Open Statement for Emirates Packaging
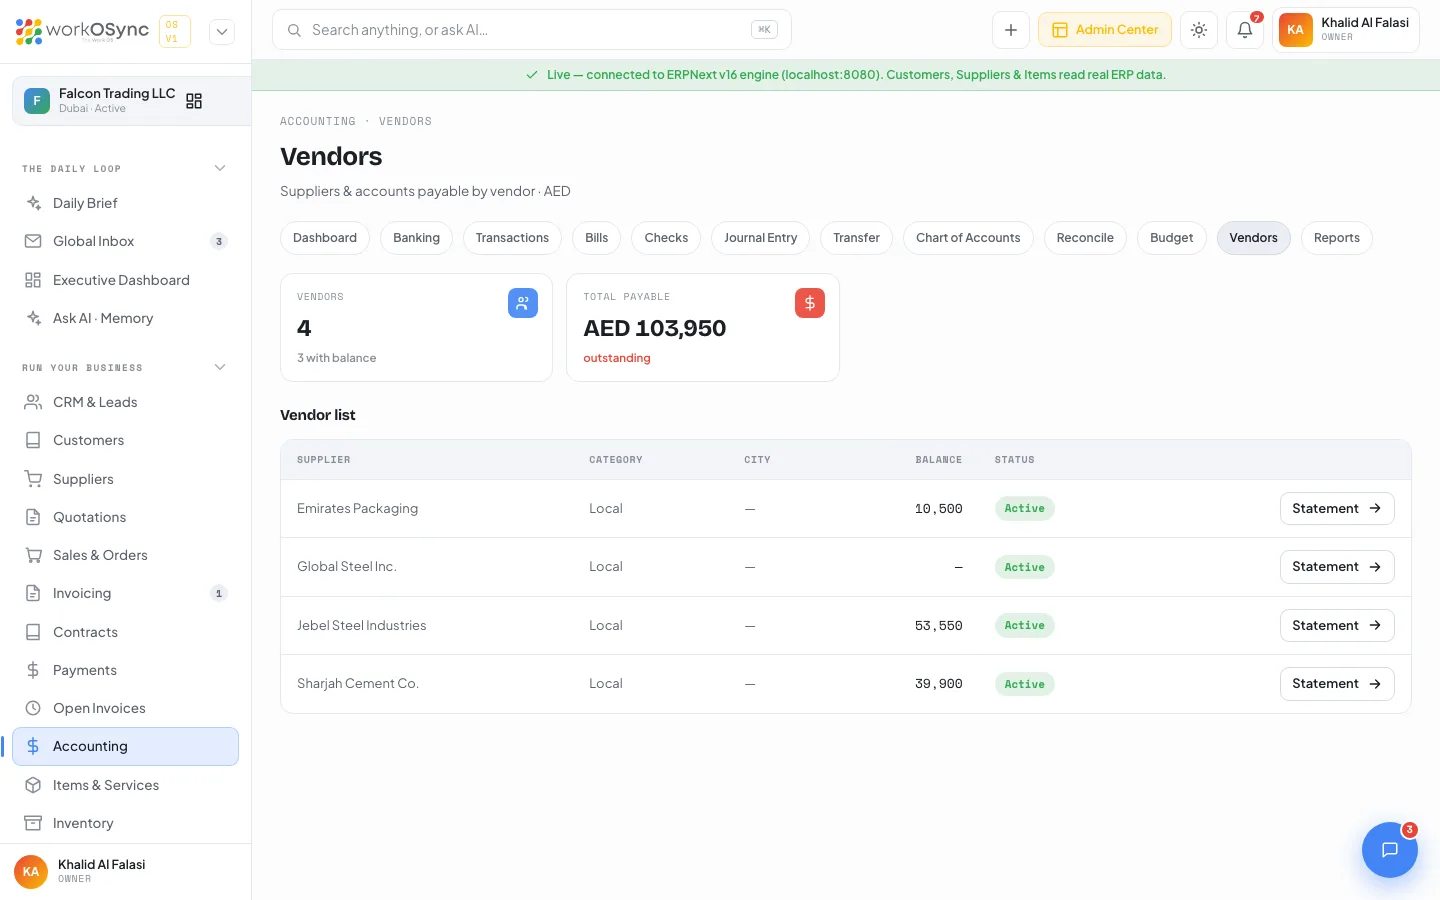Screen dimensions: 1440x900 (x=1337, y=508)
